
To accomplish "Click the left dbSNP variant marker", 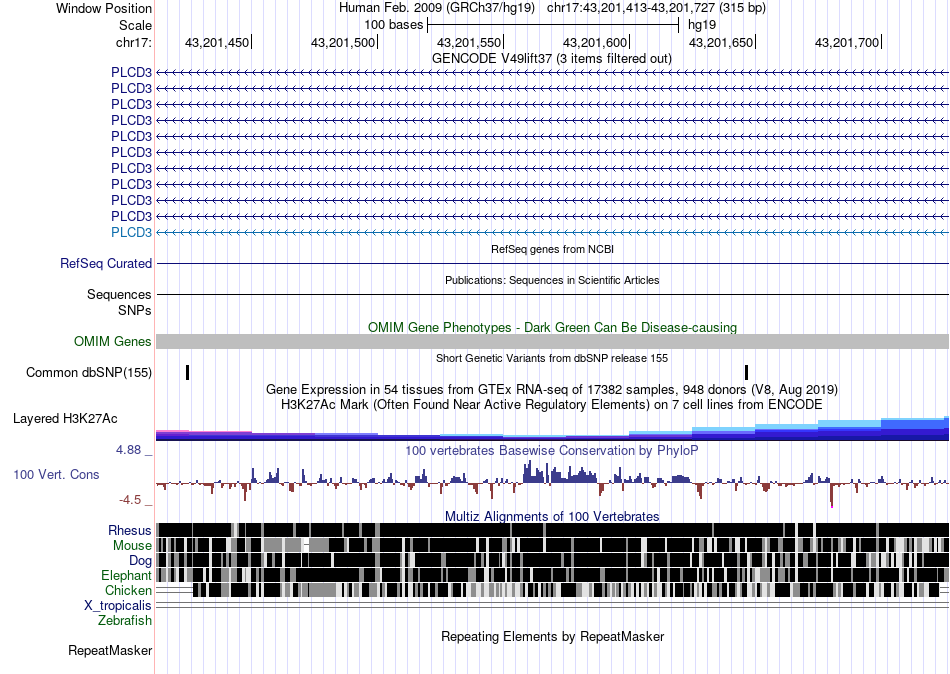I will [x=188, y=372].
